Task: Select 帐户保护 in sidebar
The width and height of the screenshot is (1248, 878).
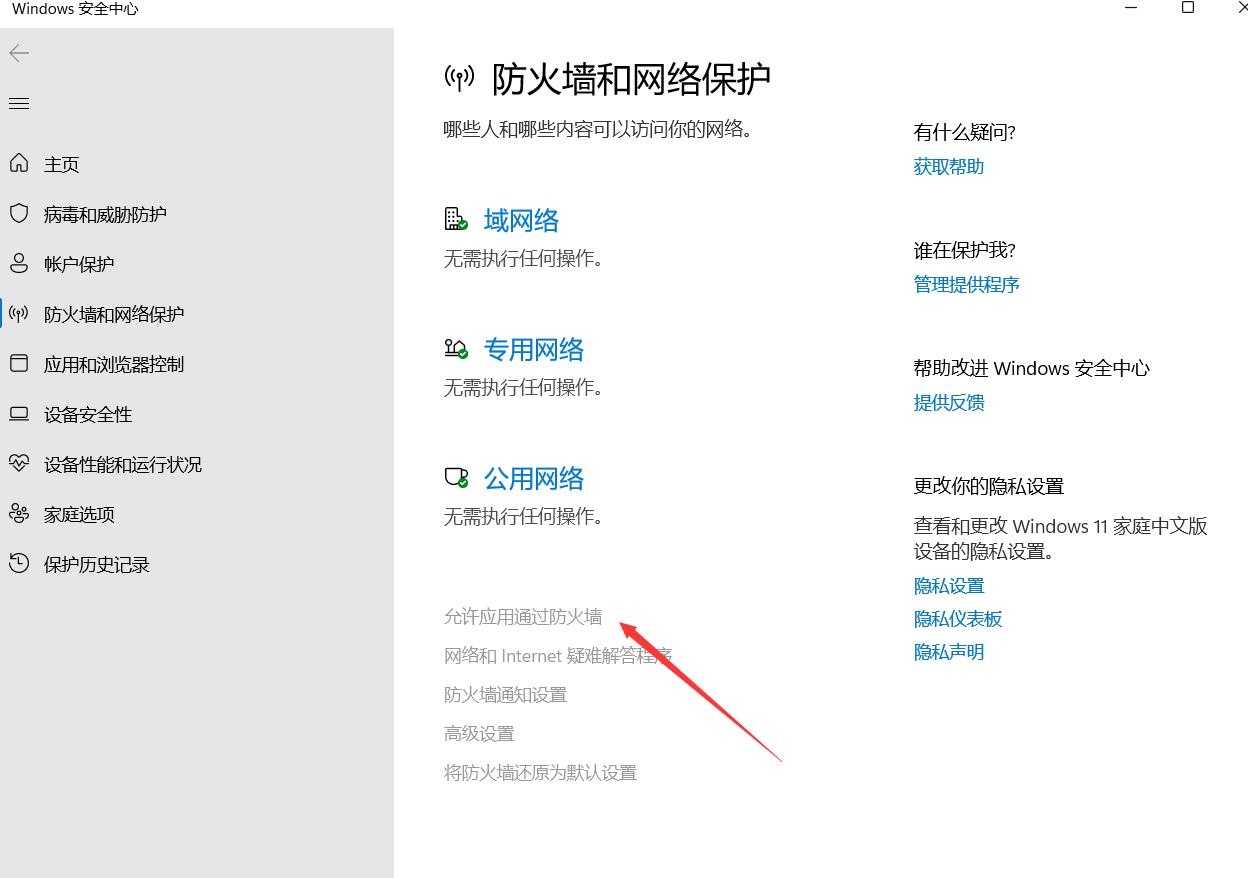Action: click(x=79, y=264)
